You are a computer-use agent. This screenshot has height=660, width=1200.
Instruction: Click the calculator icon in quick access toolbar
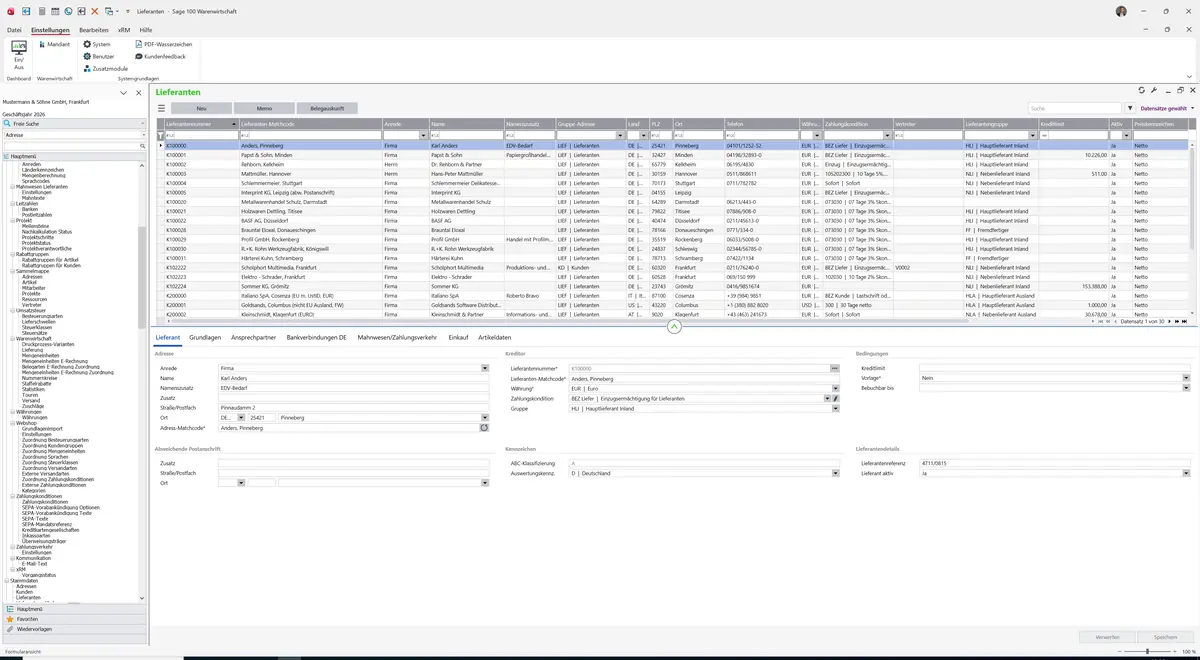point(40,11)
